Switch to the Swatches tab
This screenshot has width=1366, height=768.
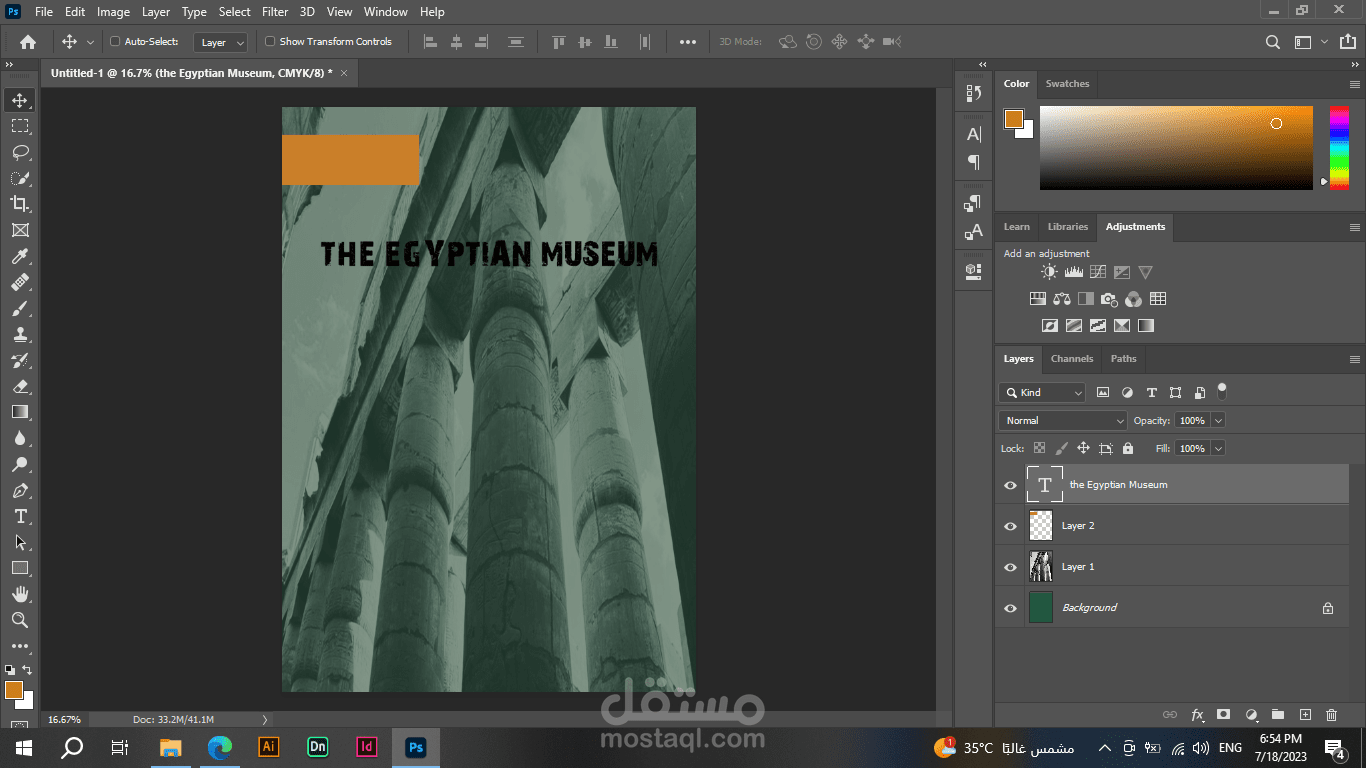tap(1067, 84)
